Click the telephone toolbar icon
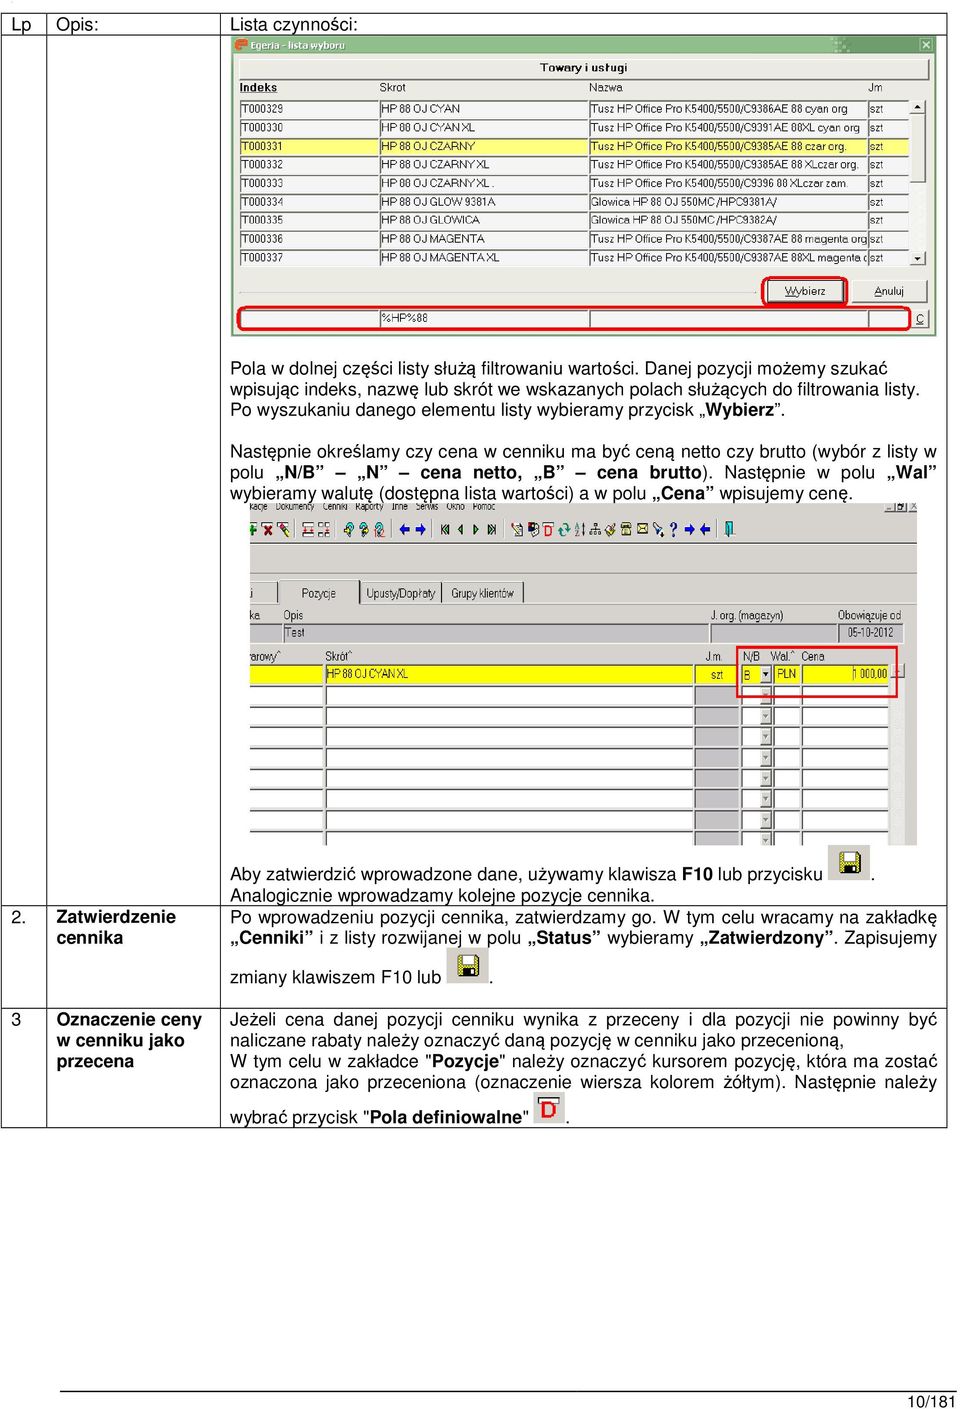 click(x=626, y=530)
